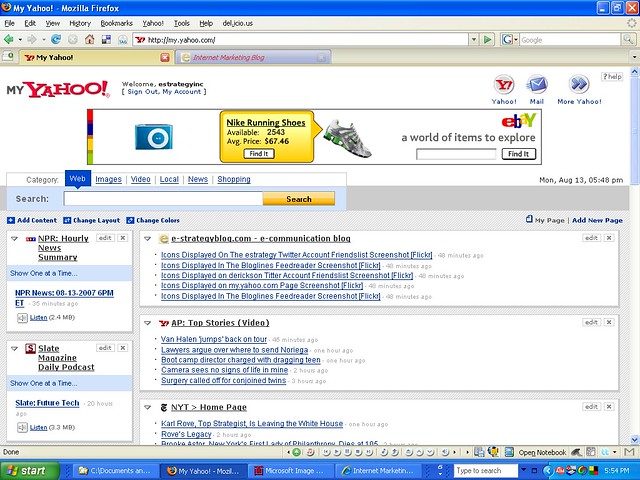
Task: Open the del.icio.us menu
Action: (x=238, y=23)
